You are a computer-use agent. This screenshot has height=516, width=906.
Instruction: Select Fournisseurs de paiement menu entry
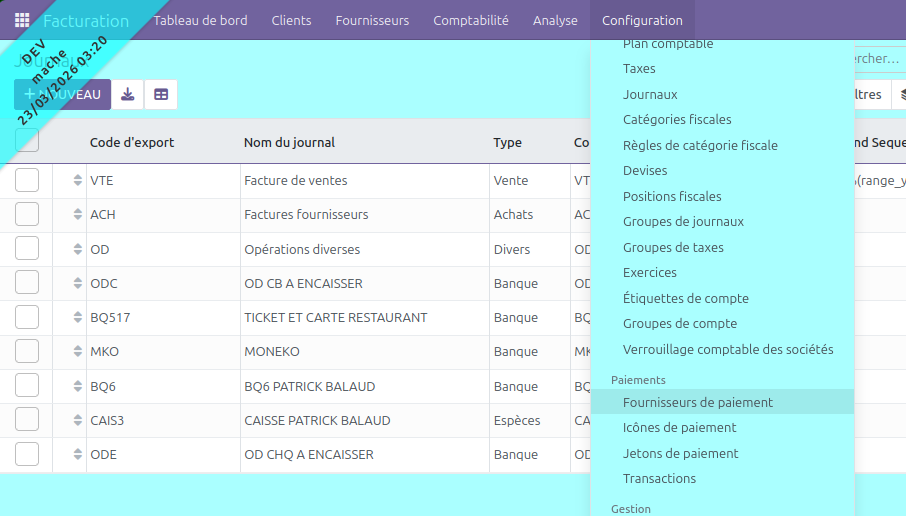(x=697, y=402)
